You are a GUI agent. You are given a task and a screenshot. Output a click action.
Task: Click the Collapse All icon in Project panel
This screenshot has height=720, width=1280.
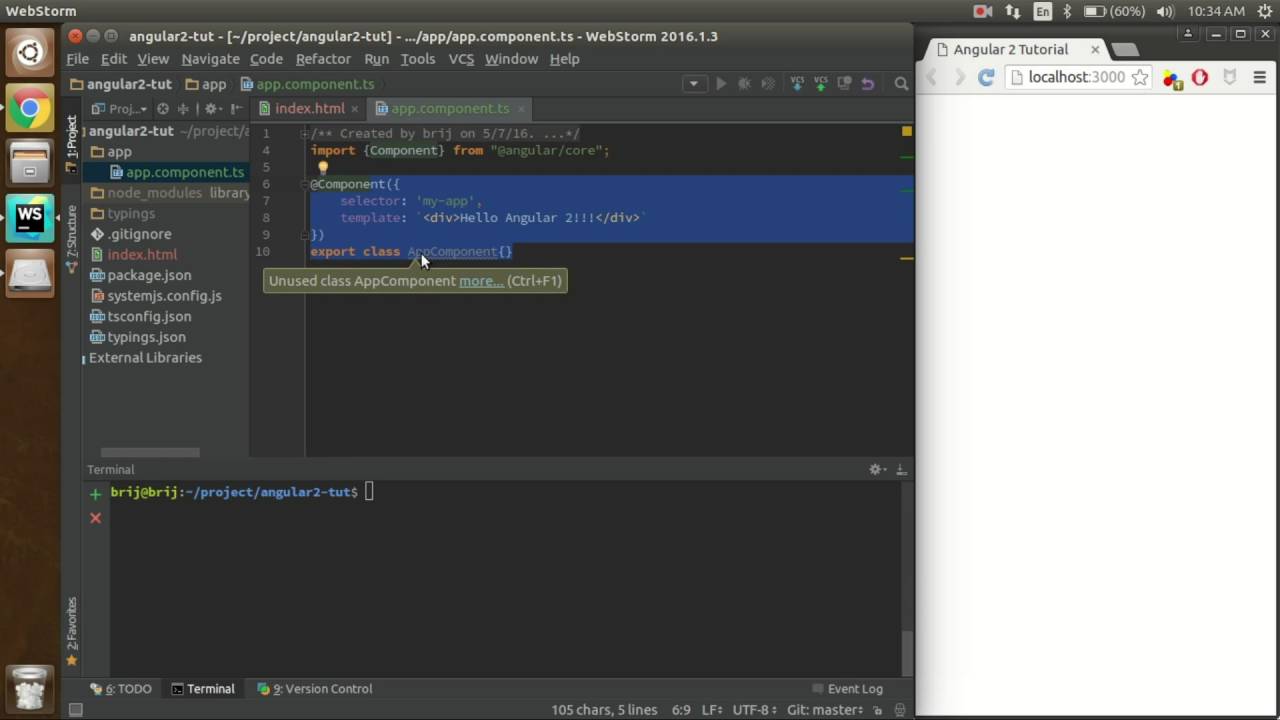183,108
